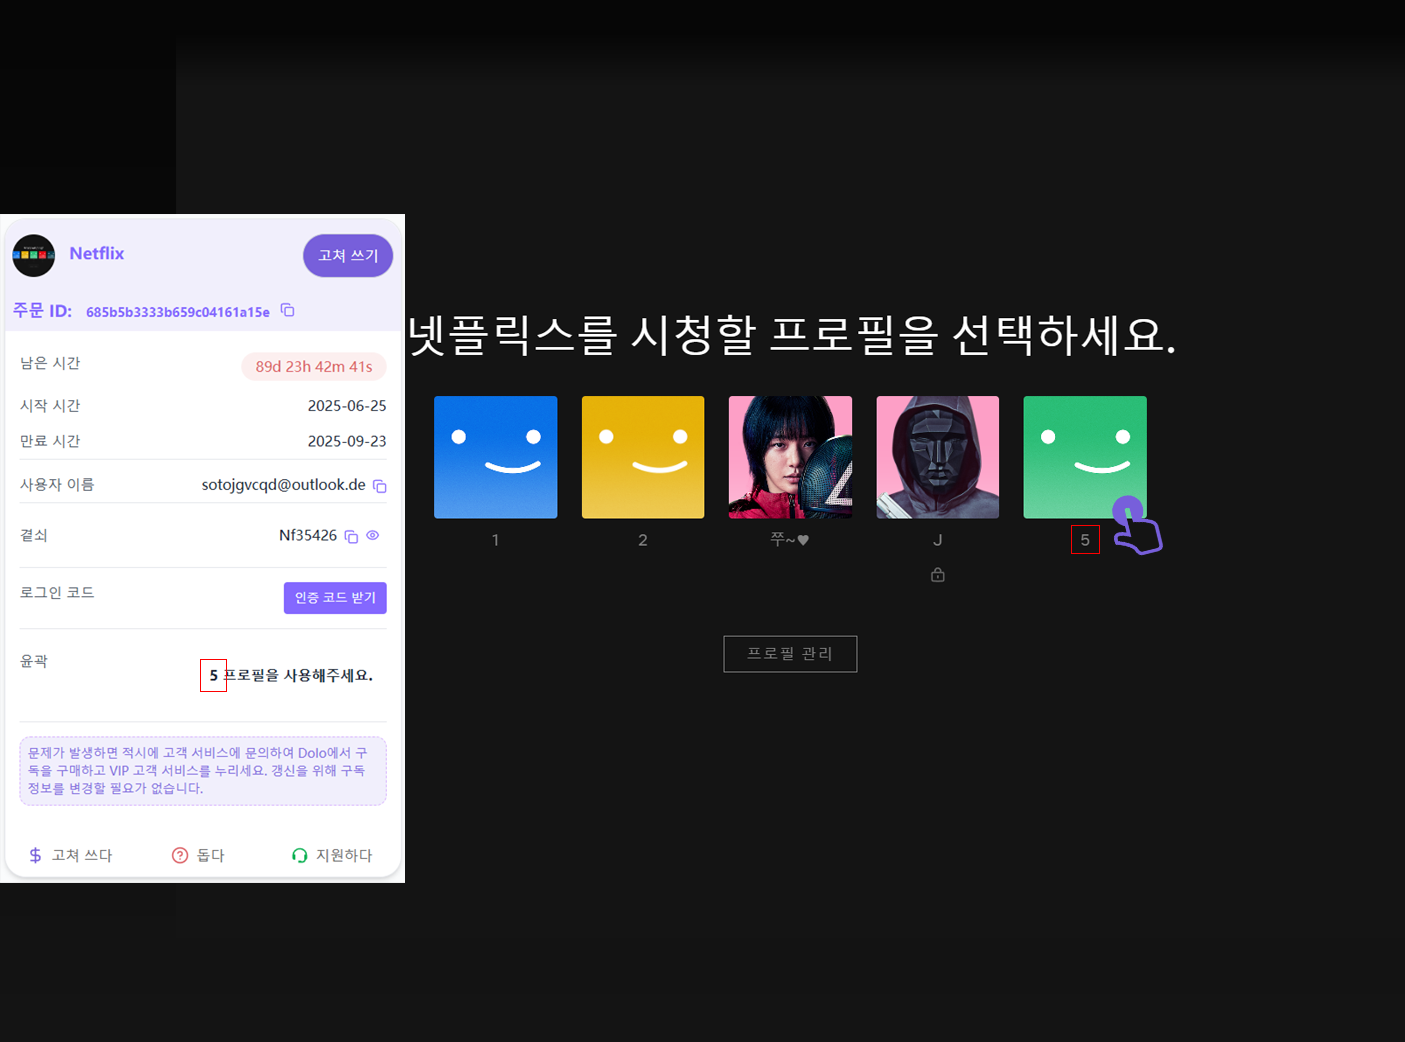
Task: Click the name label 5 under green profile
Action: pyautogui.click(x=1085, y=540)
